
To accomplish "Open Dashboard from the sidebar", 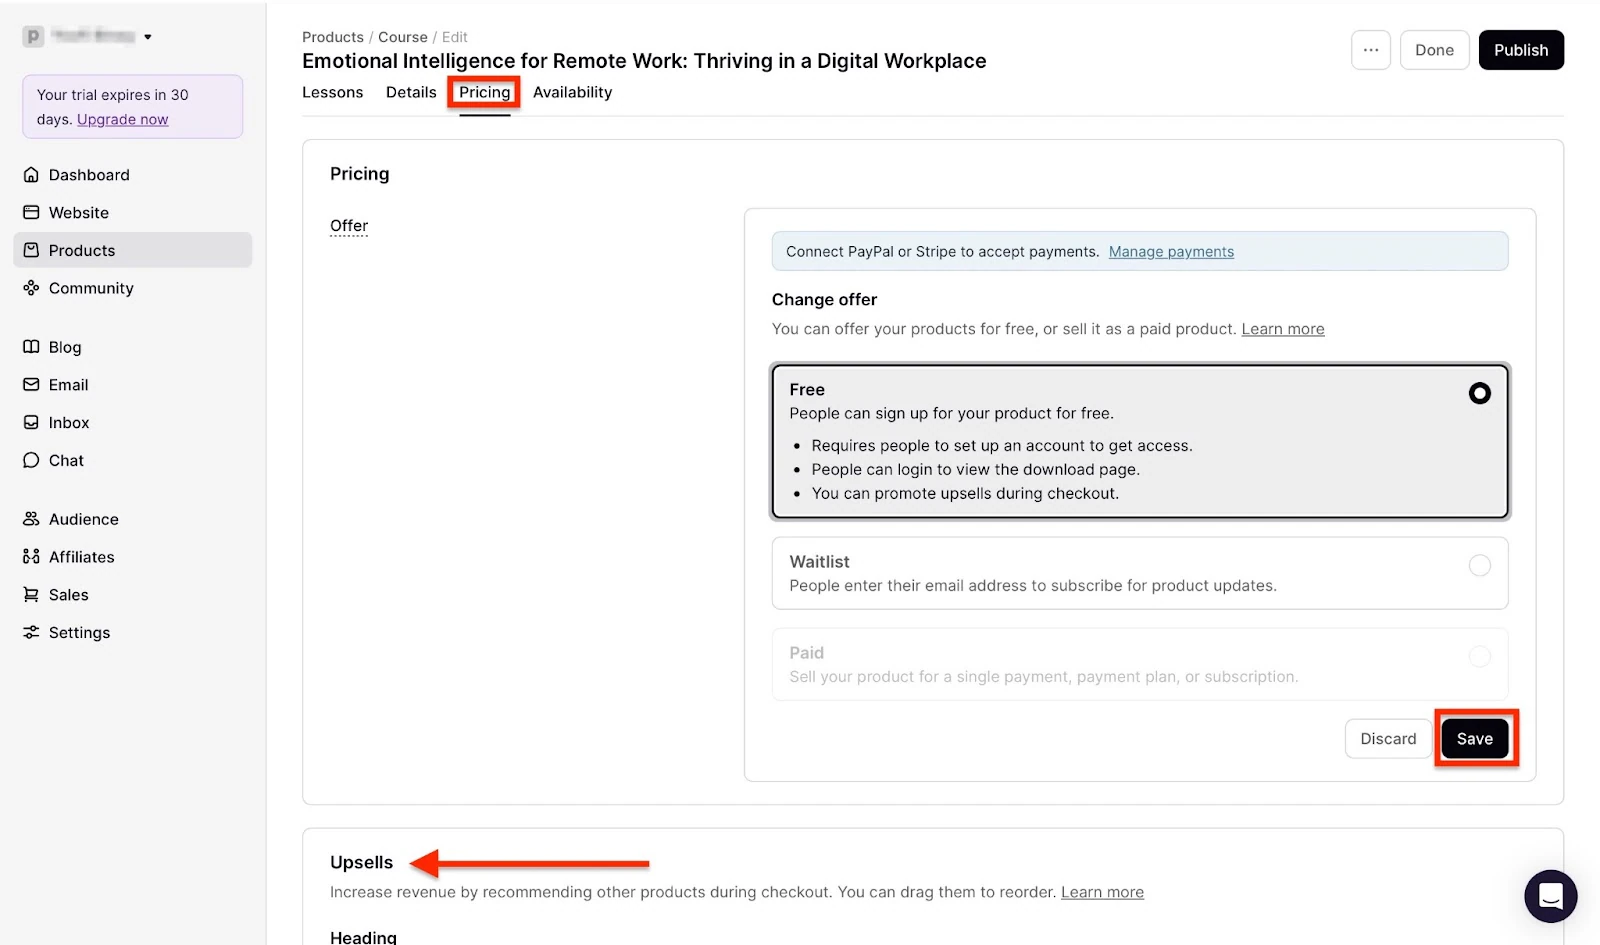I will (132, 175).
